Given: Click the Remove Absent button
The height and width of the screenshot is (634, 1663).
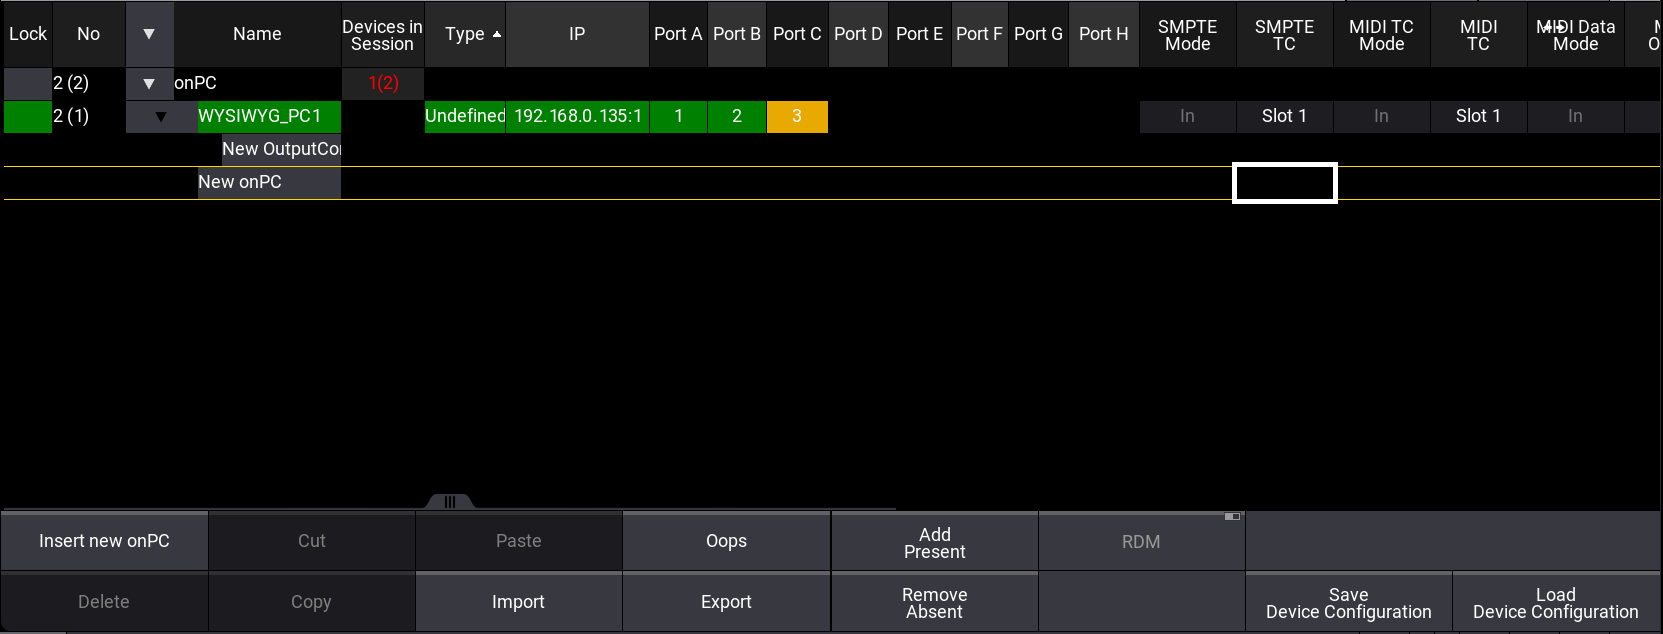Looking at the screenshot, I should (934, 603).
